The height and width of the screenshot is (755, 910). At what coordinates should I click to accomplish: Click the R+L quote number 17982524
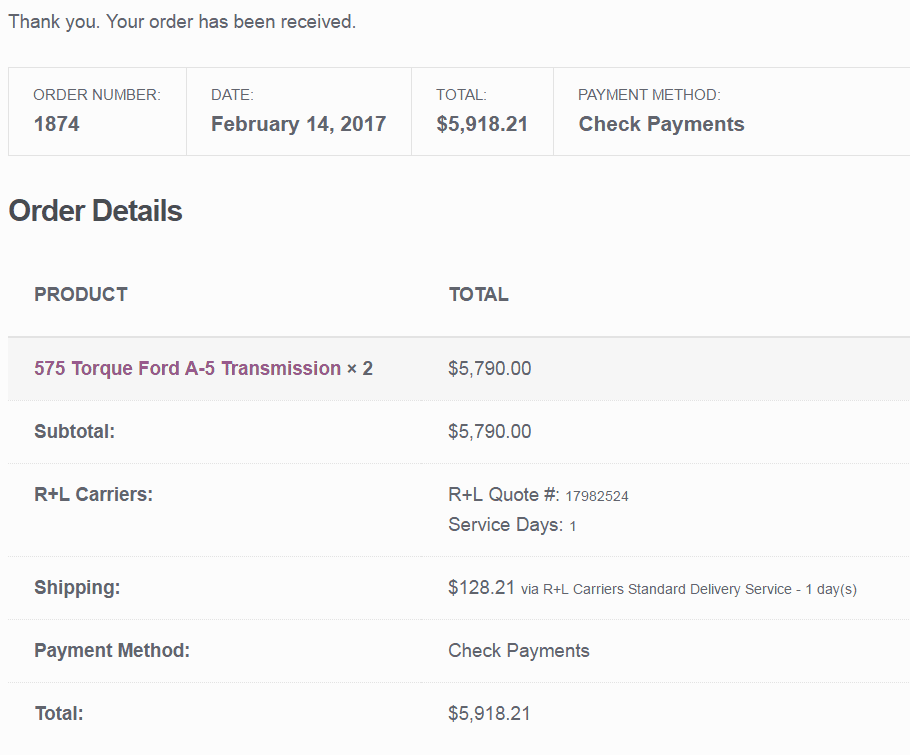click(597, 496)
